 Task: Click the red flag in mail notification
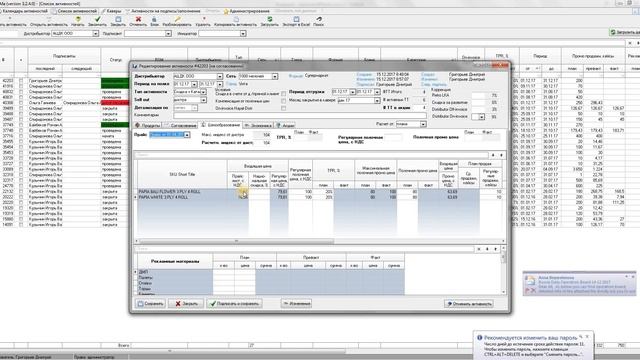click(527, 290)
